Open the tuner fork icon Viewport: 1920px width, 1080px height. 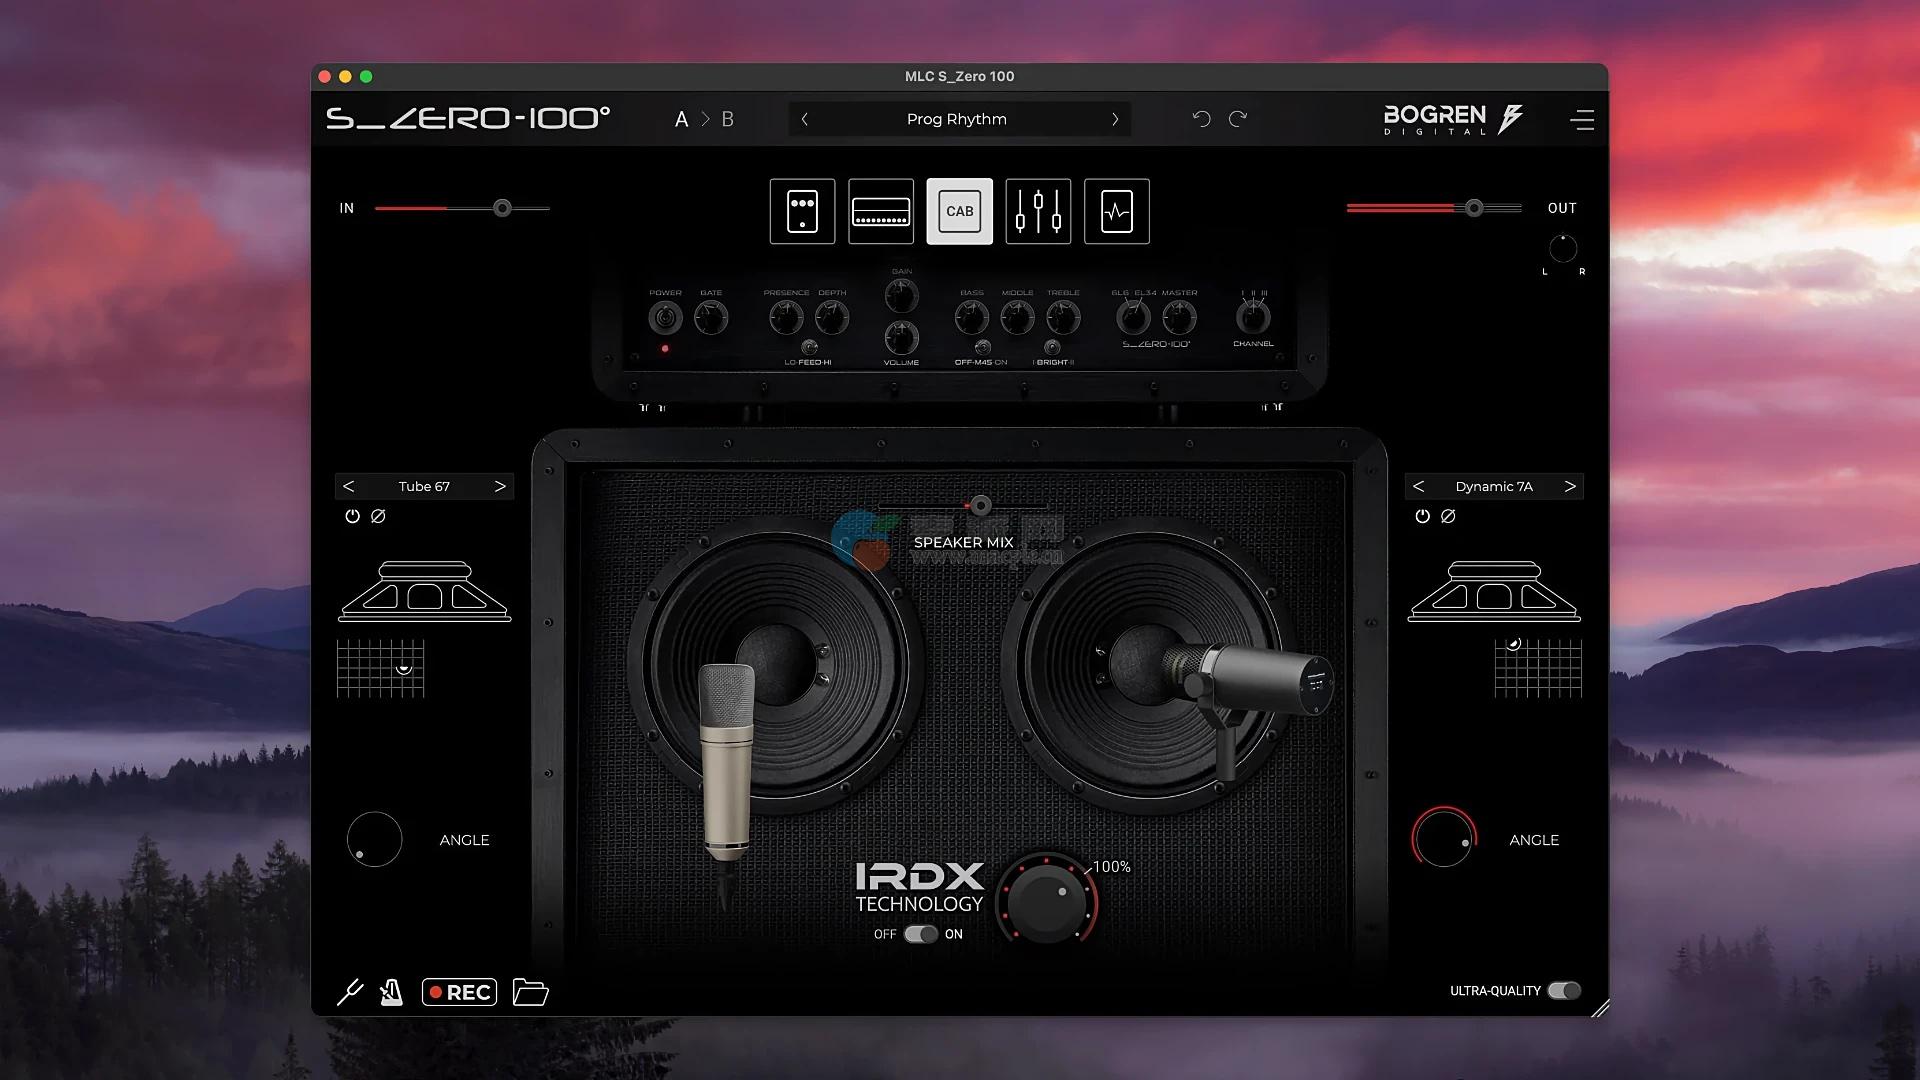(x=350, y=992)
